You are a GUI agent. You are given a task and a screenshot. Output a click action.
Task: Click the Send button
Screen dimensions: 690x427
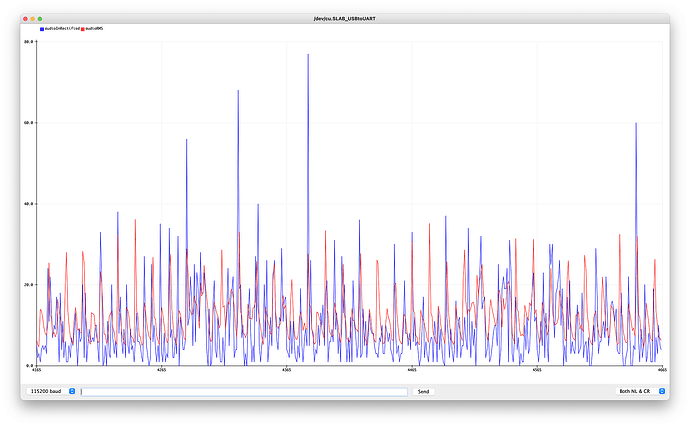[423, 391]
